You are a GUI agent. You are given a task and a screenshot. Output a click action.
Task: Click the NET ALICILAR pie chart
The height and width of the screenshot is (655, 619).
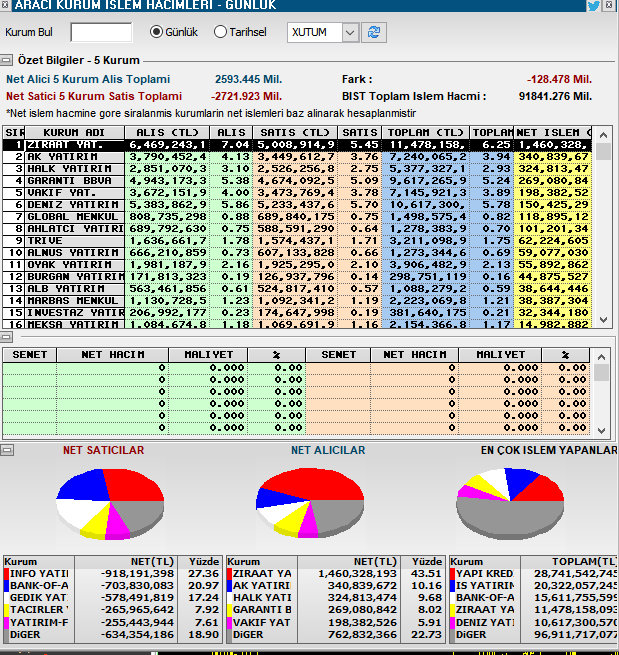coord(310,502)
